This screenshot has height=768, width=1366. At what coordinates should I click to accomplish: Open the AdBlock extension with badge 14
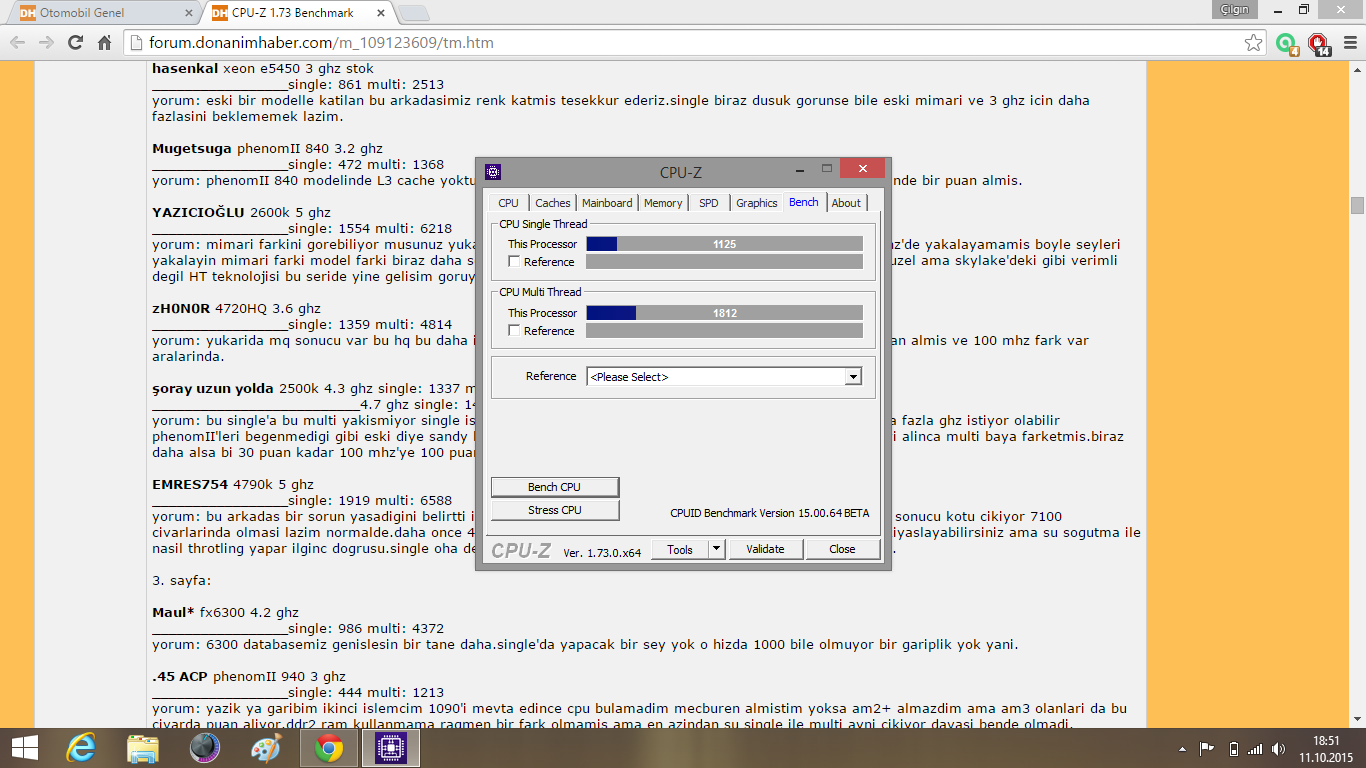point(1319,44)
